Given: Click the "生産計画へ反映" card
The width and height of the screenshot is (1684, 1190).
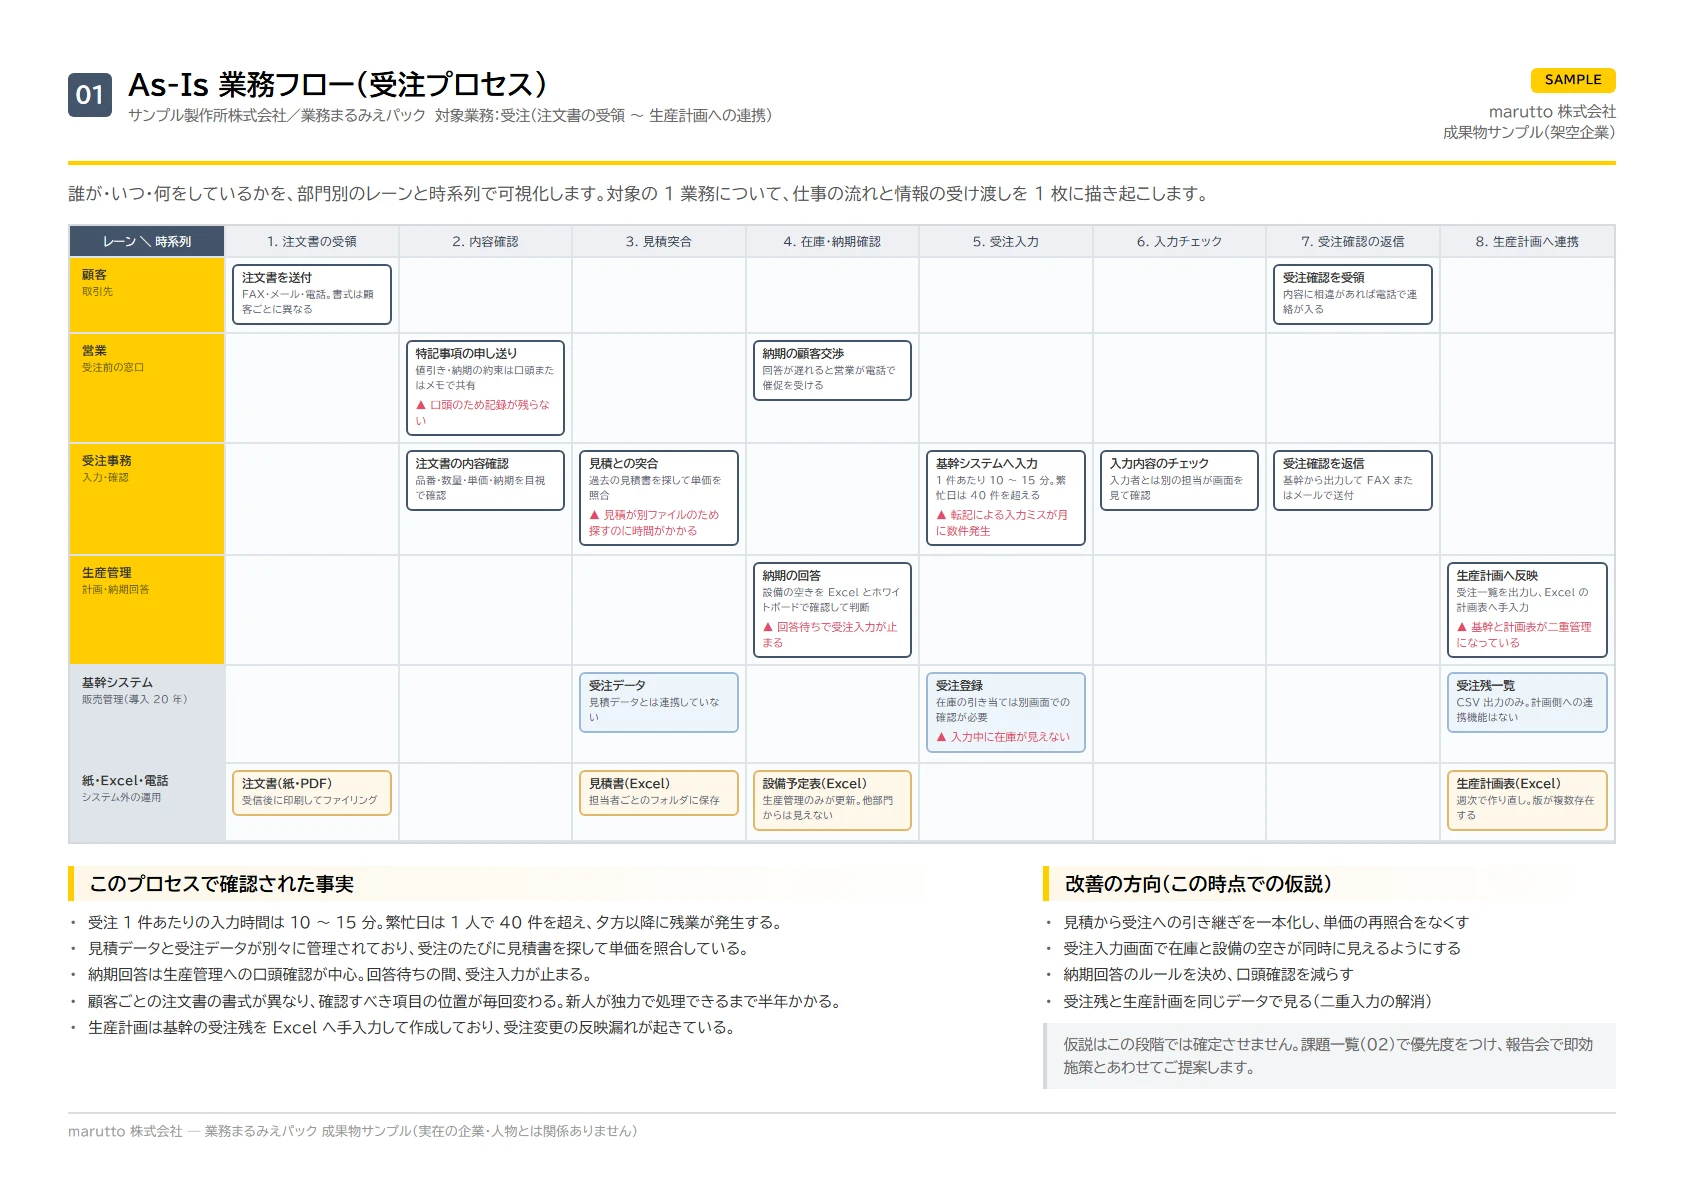Looking at the screenshot, I should pos(1527,610).
